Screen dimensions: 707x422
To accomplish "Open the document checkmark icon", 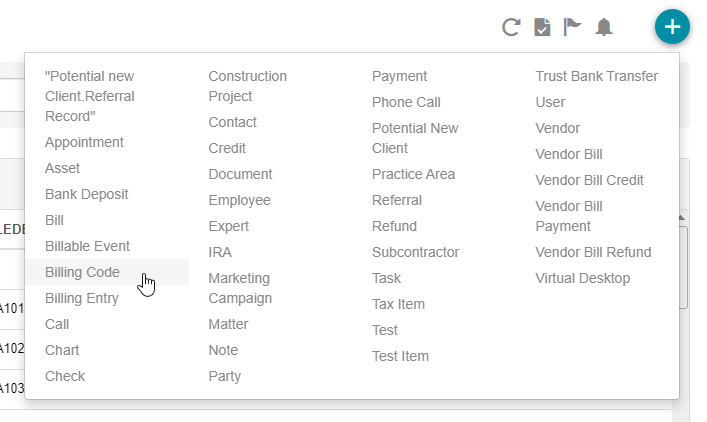I will pyautogui.click(x=541, y=27).
